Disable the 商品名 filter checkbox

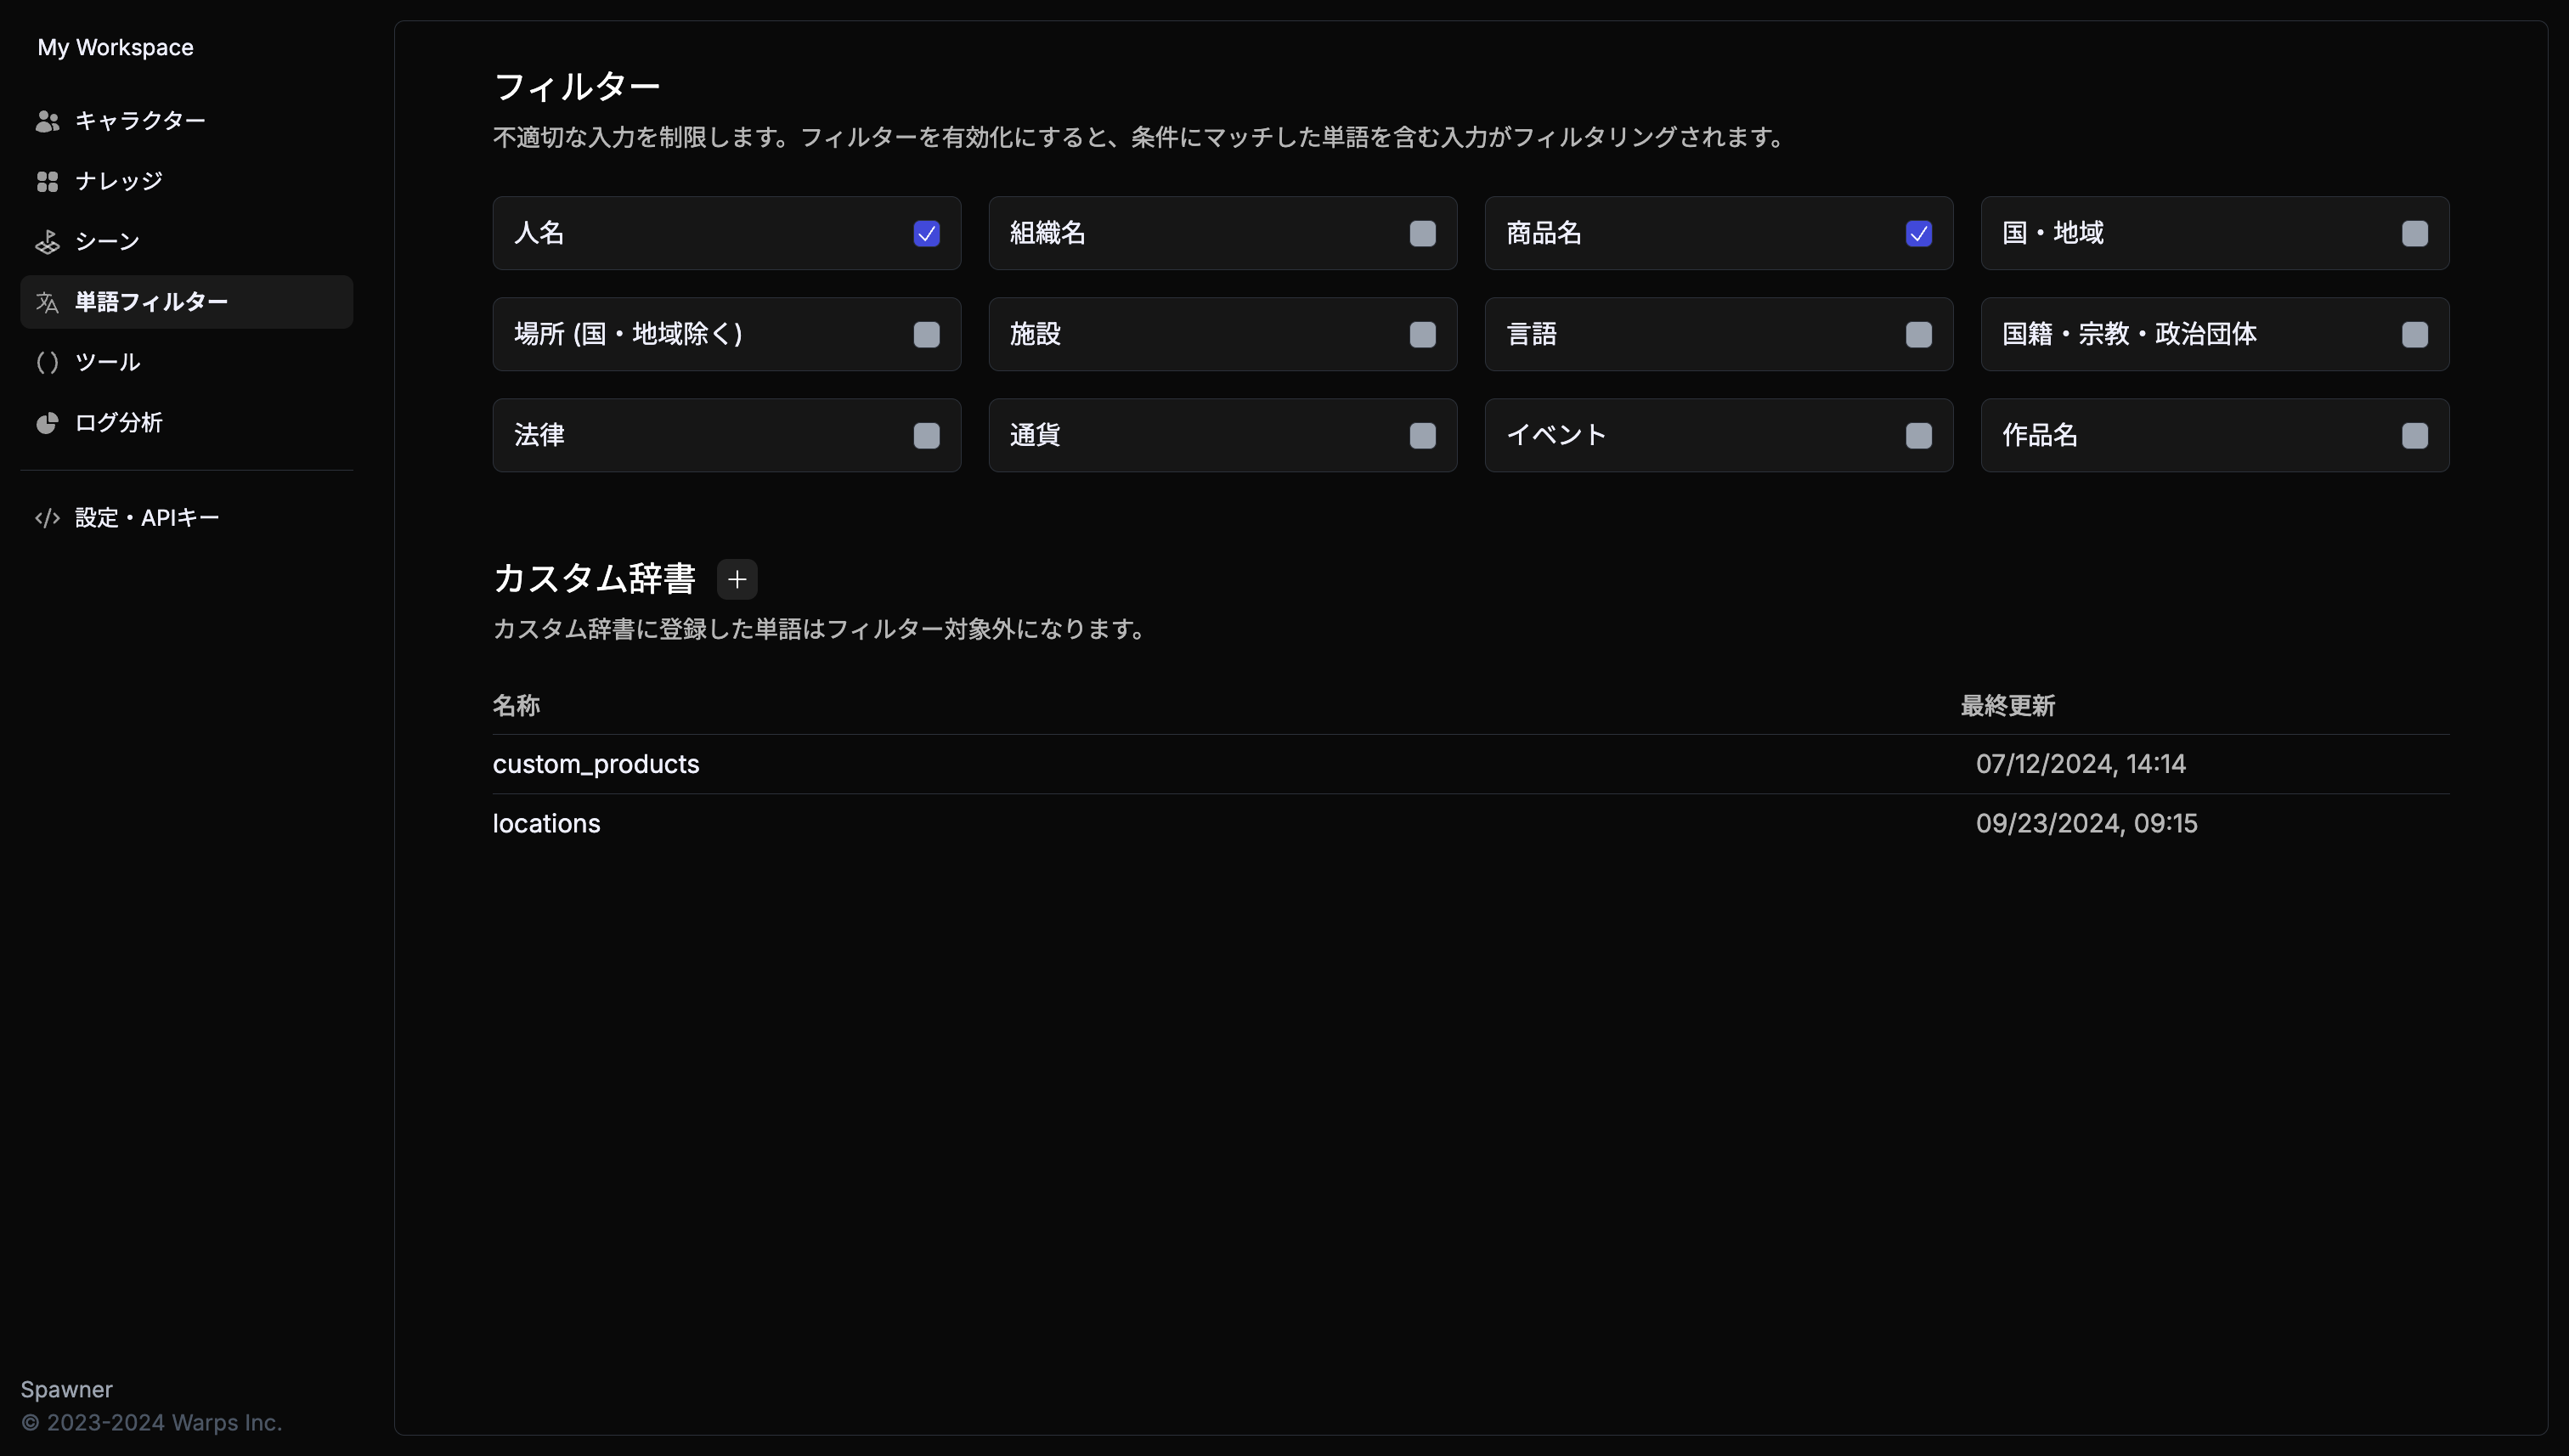tap(1918, 233)
